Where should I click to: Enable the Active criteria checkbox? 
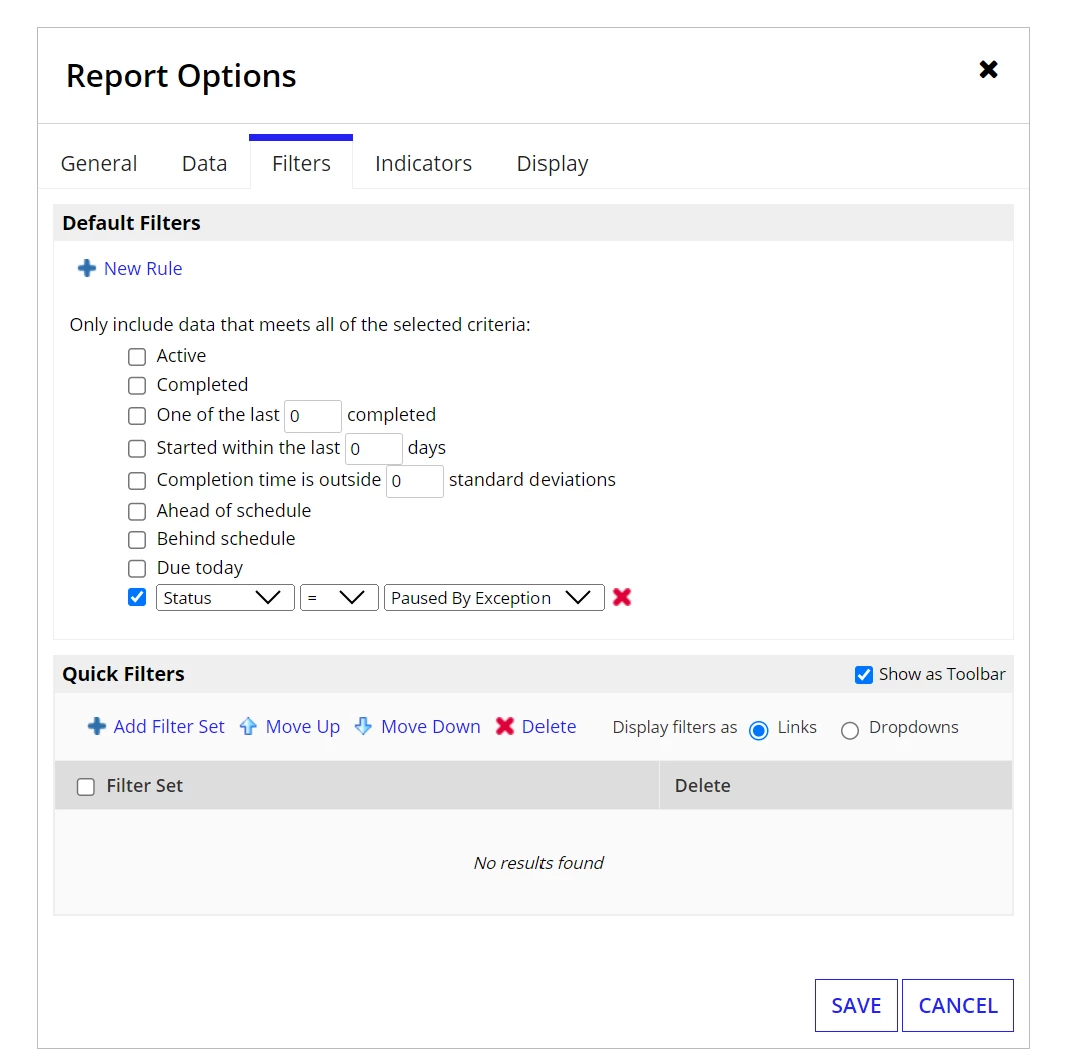click(x=137, y=357)
